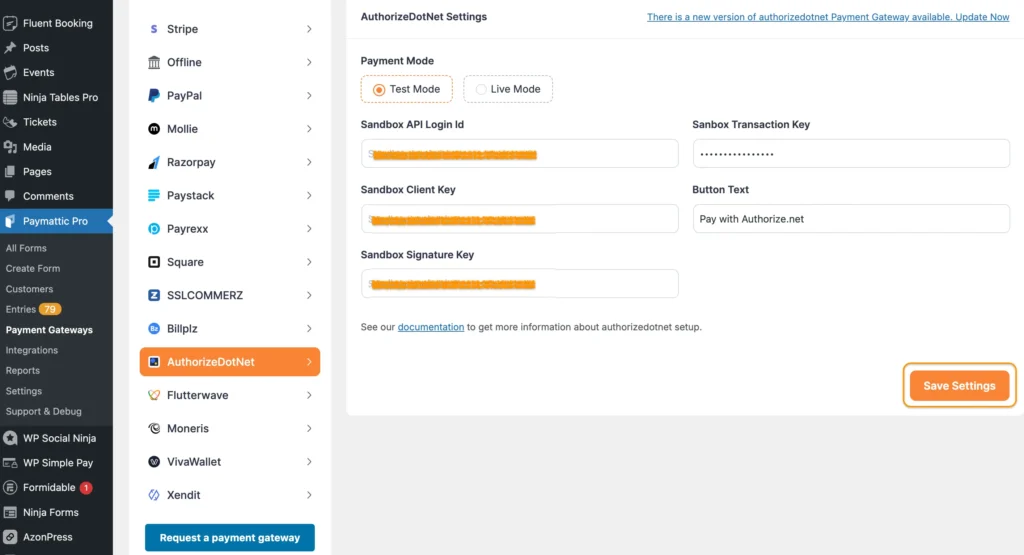Open All Forms submenu item
Viewport: 1024px width, 555px height.
(26, 248)
